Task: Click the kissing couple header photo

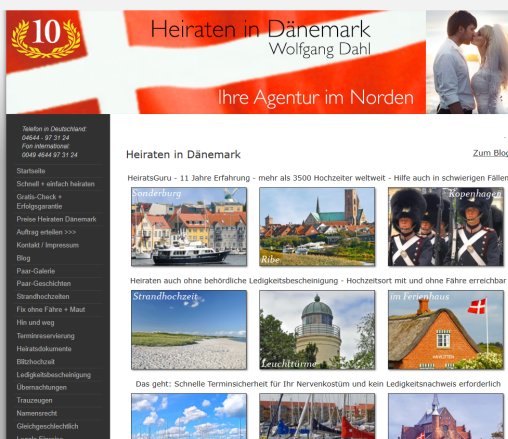Action: pos(467,62)
